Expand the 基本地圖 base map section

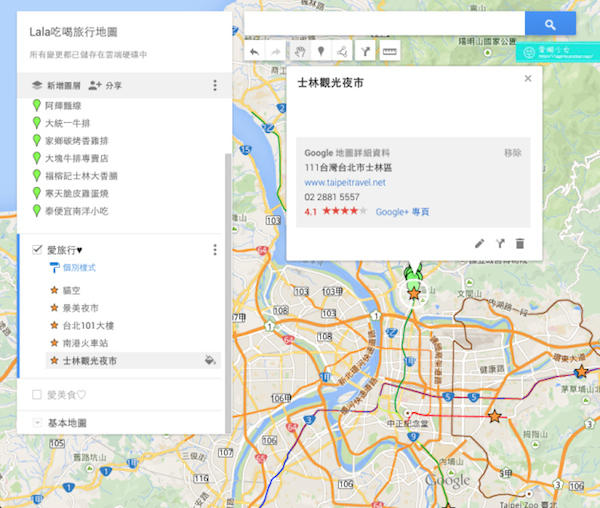click(38, 423)
